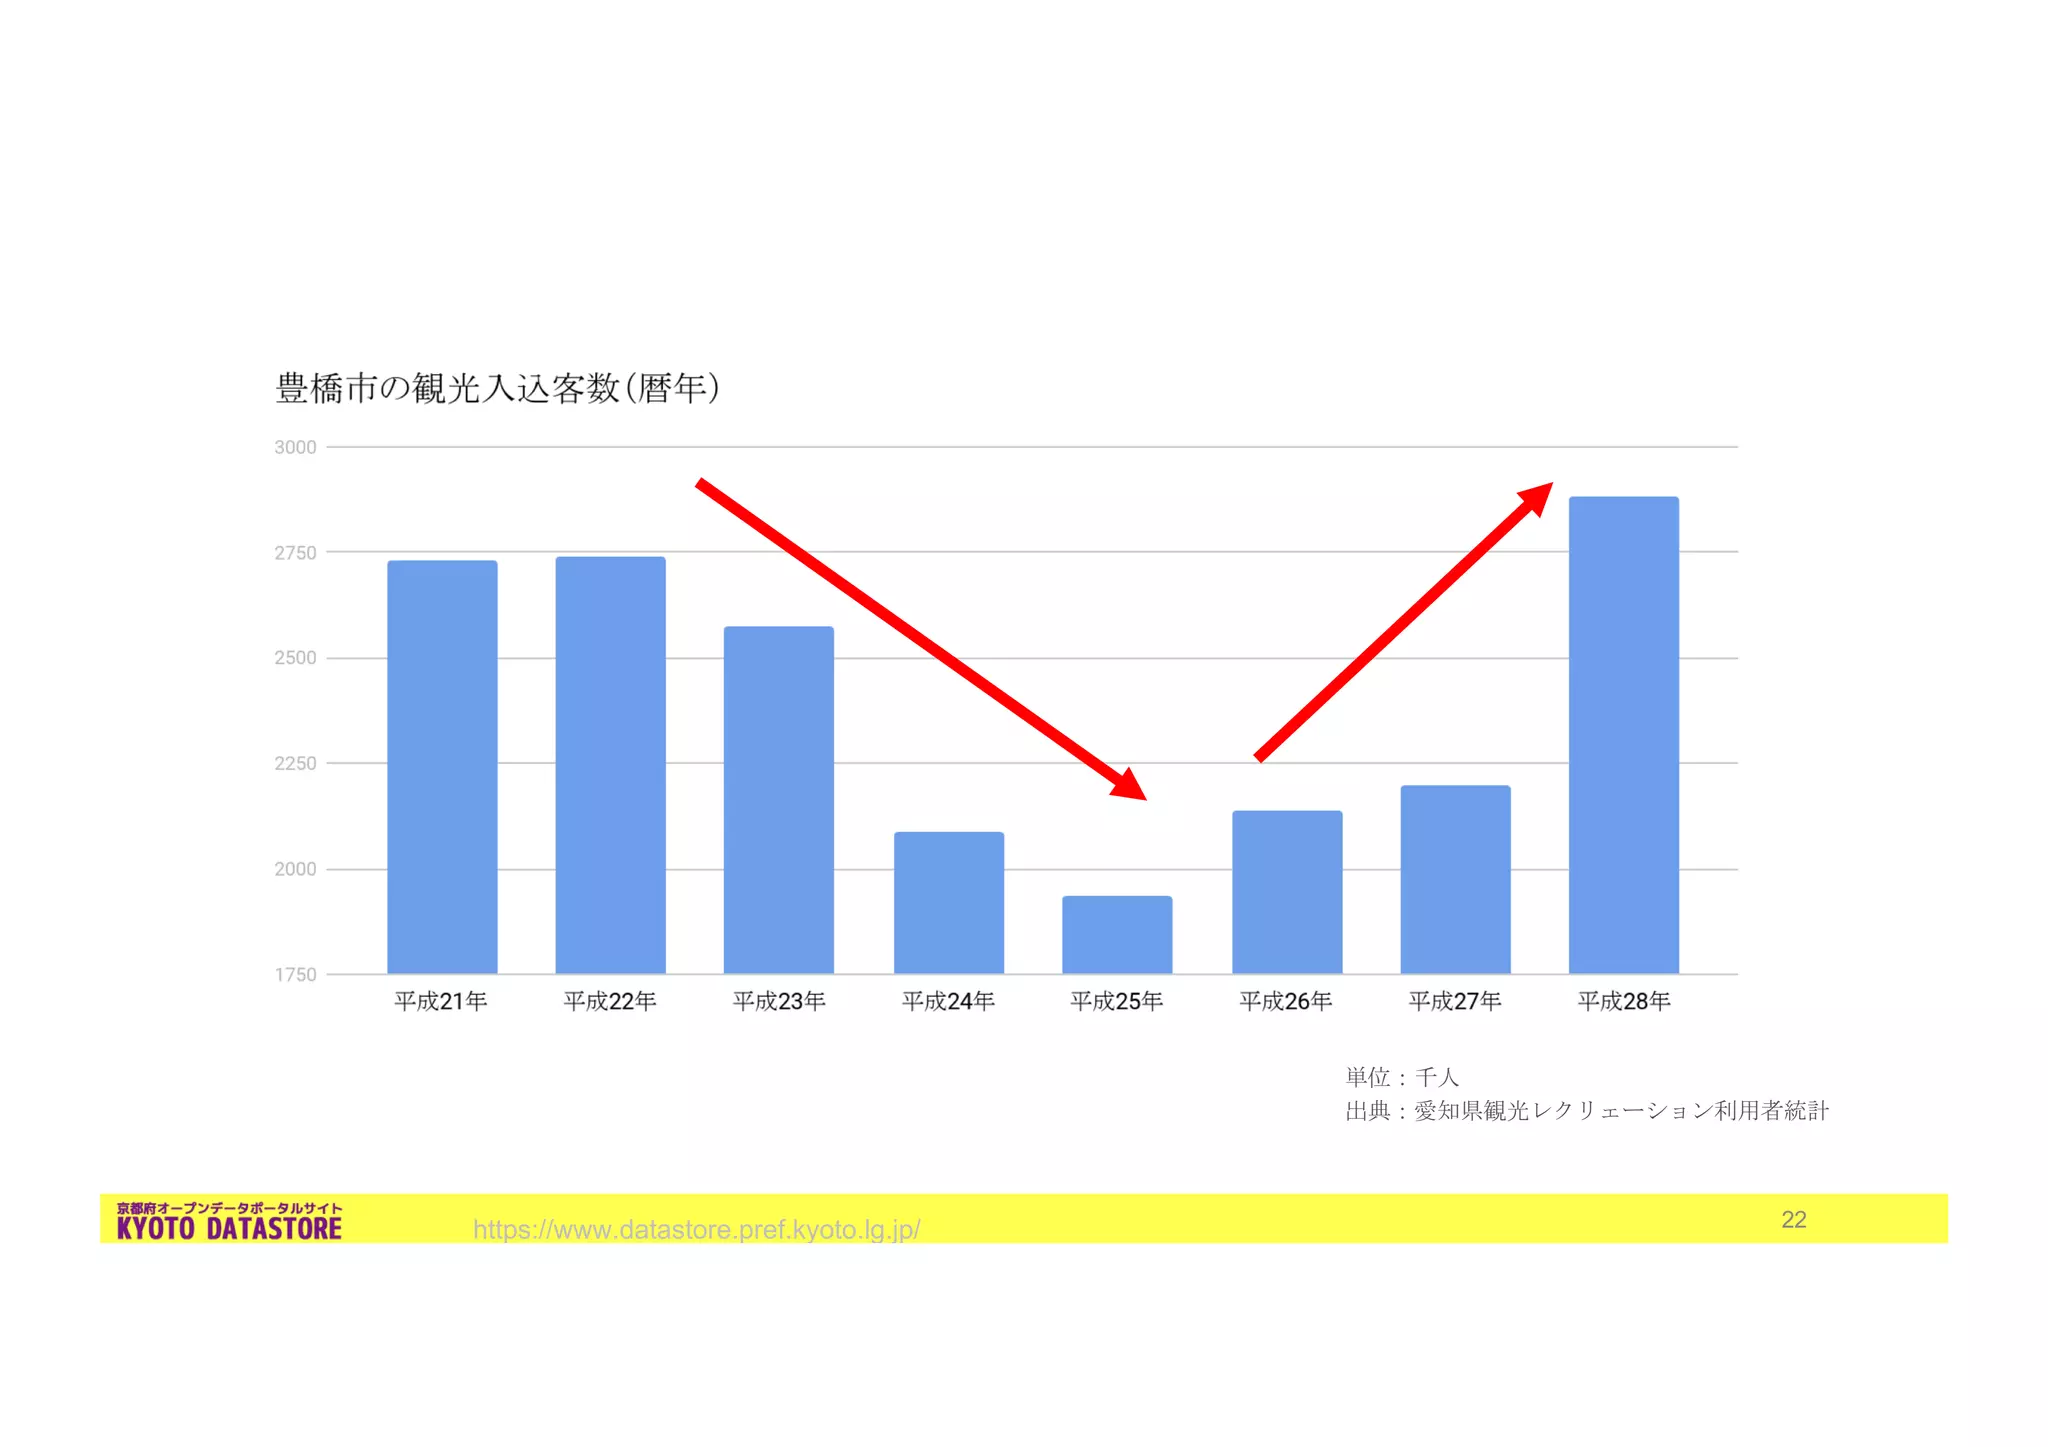Select the 平成25年 axis label
2048x1447 pixels.
coord(1117,1001)
